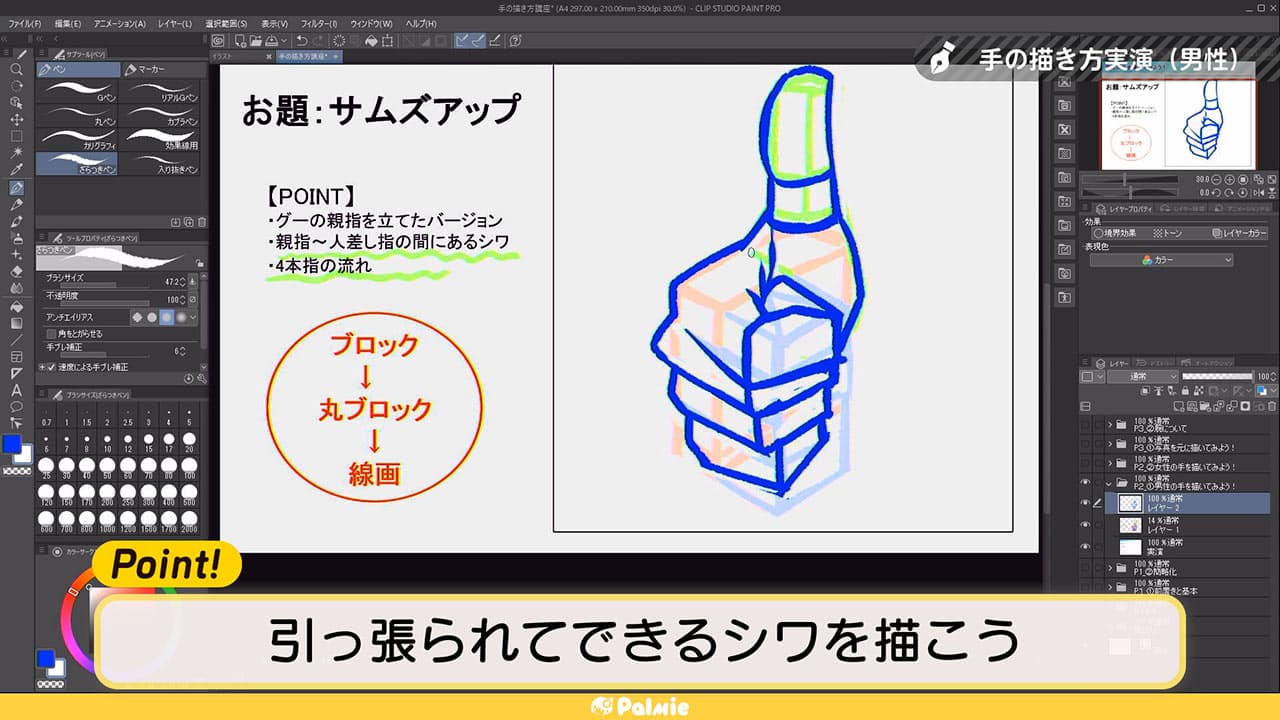Select the Text tool
This screenshot has width=1280, height=720.
16,390
